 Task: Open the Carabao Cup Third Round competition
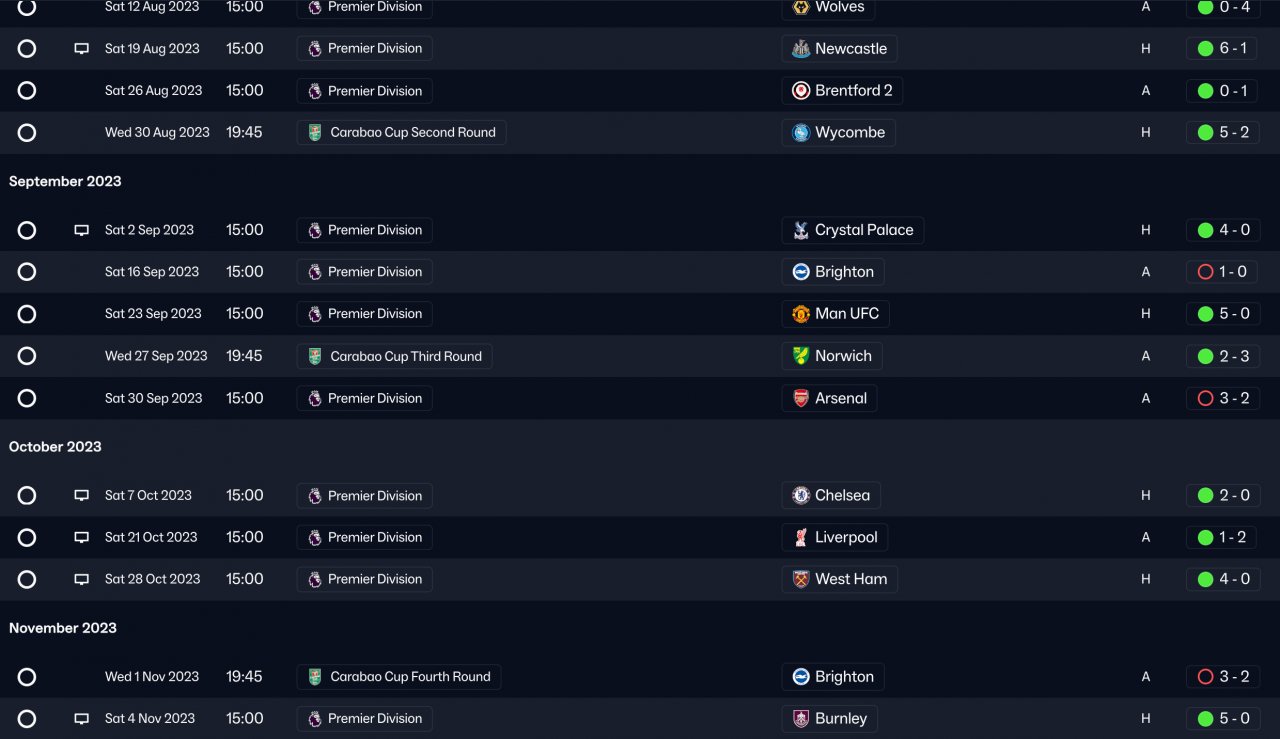coord(405,356)
